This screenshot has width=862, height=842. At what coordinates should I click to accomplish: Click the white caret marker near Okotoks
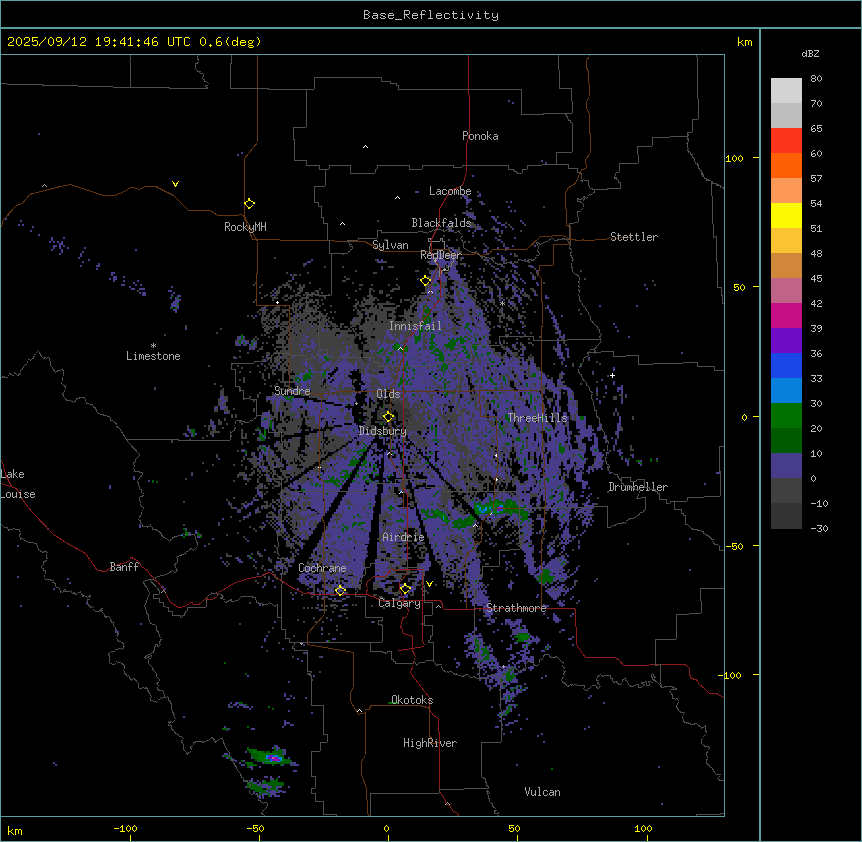tap(359, 711)
